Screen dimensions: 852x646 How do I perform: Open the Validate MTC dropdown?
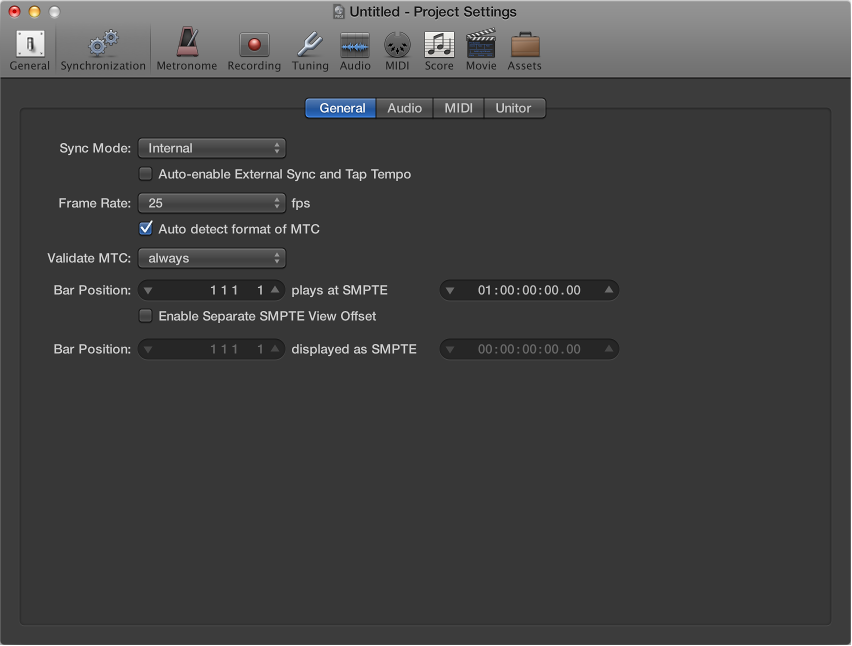click(211, 258)
